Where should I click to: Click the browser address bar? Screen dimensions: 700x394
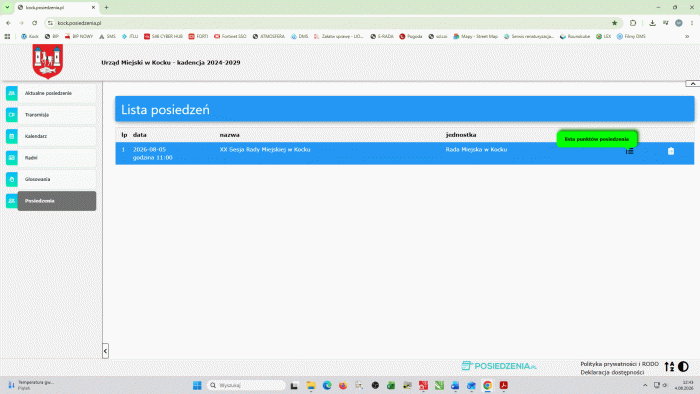330,23
